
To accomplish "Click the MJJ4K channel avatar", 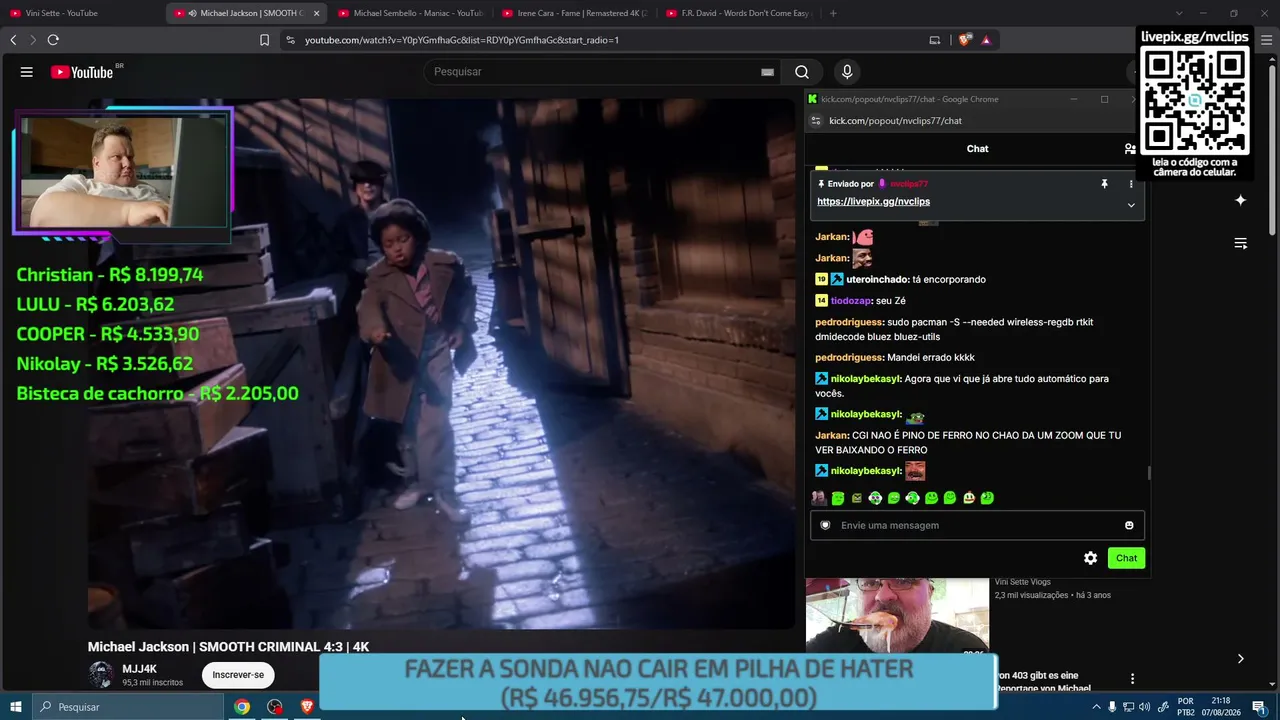I will click(x=100, y=675).
